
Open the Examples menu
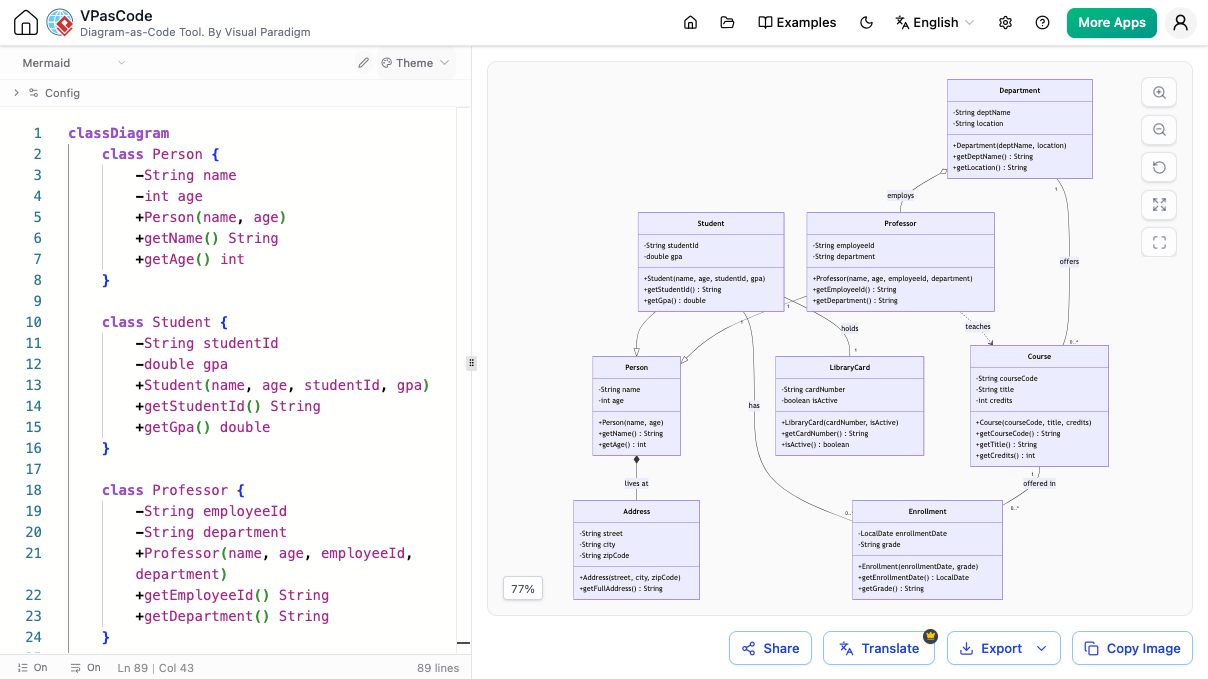(x=797, y=23)
